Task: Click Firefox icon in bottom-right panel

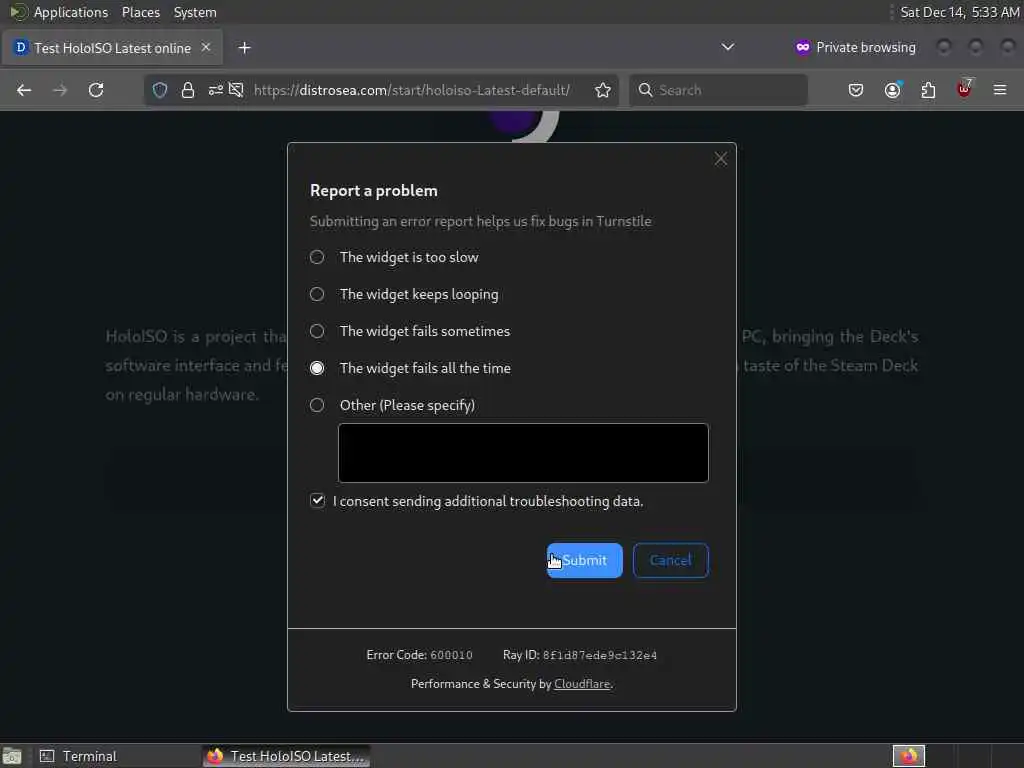Action: [909, 756]
